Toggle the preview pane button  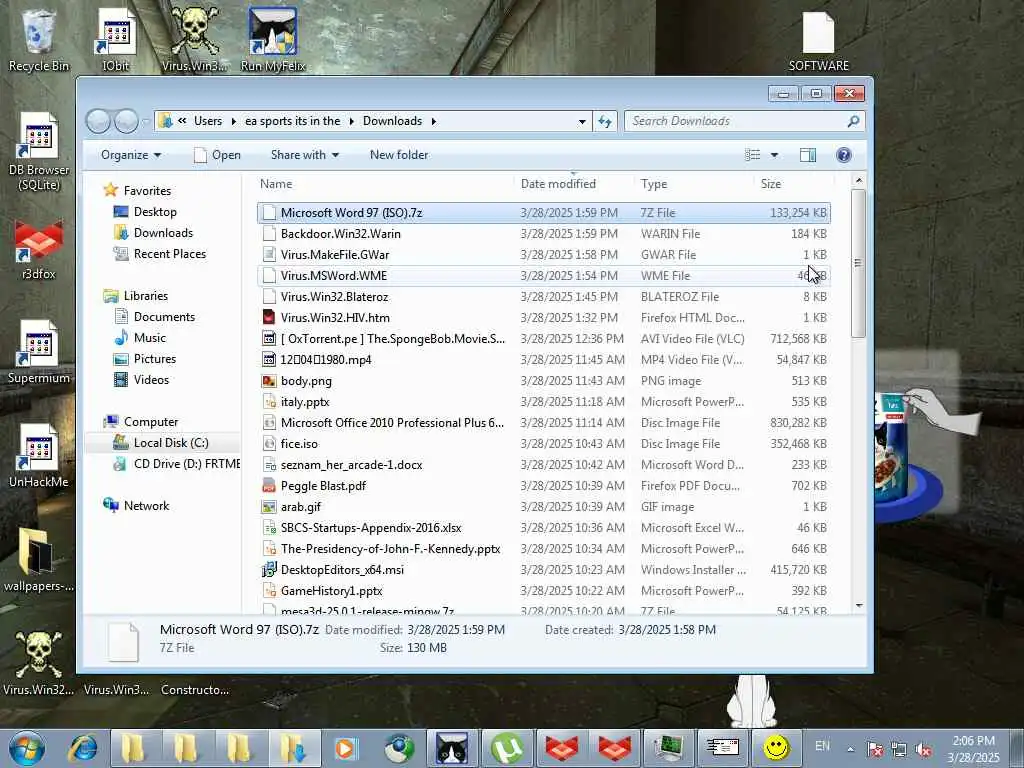click(808, 155)
